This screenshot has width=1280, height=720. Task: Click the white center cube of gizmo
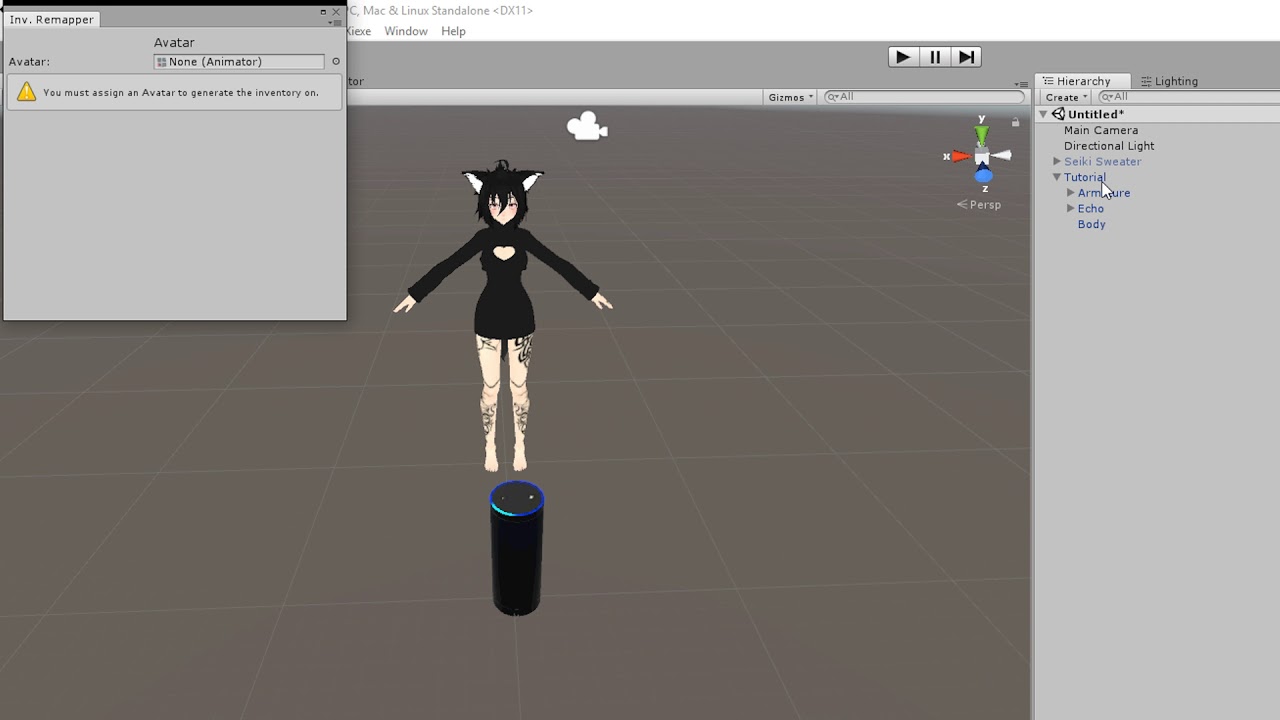(982, 157)
